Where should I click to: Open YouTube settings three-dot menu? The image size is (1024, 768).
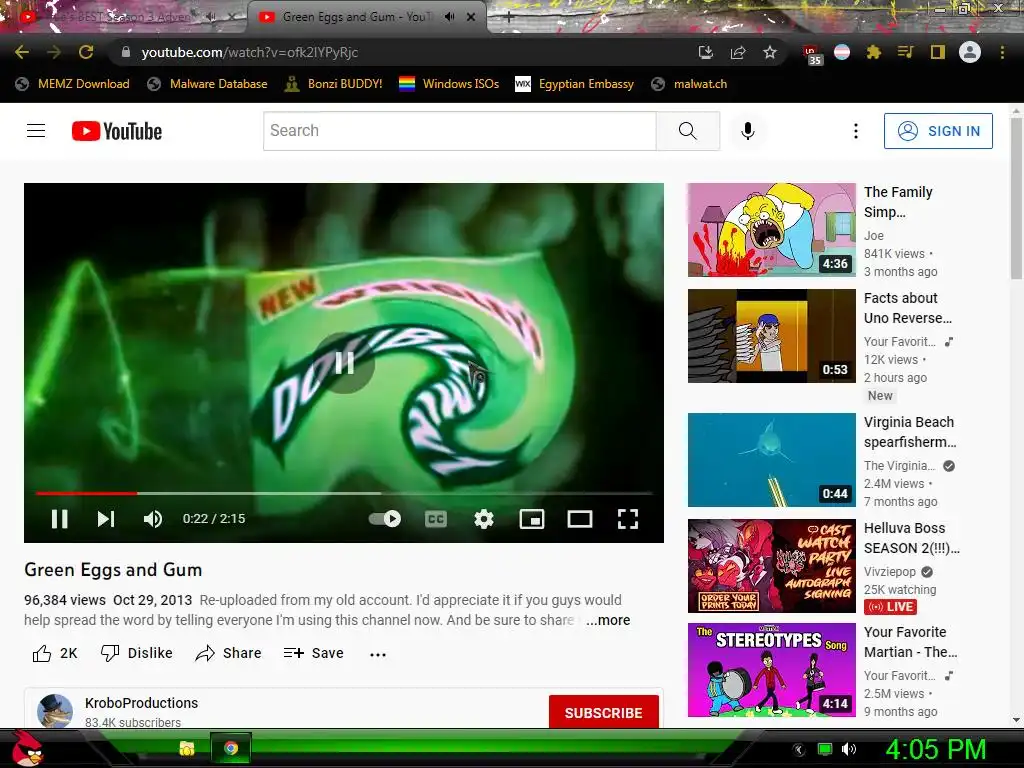[856, 131]
